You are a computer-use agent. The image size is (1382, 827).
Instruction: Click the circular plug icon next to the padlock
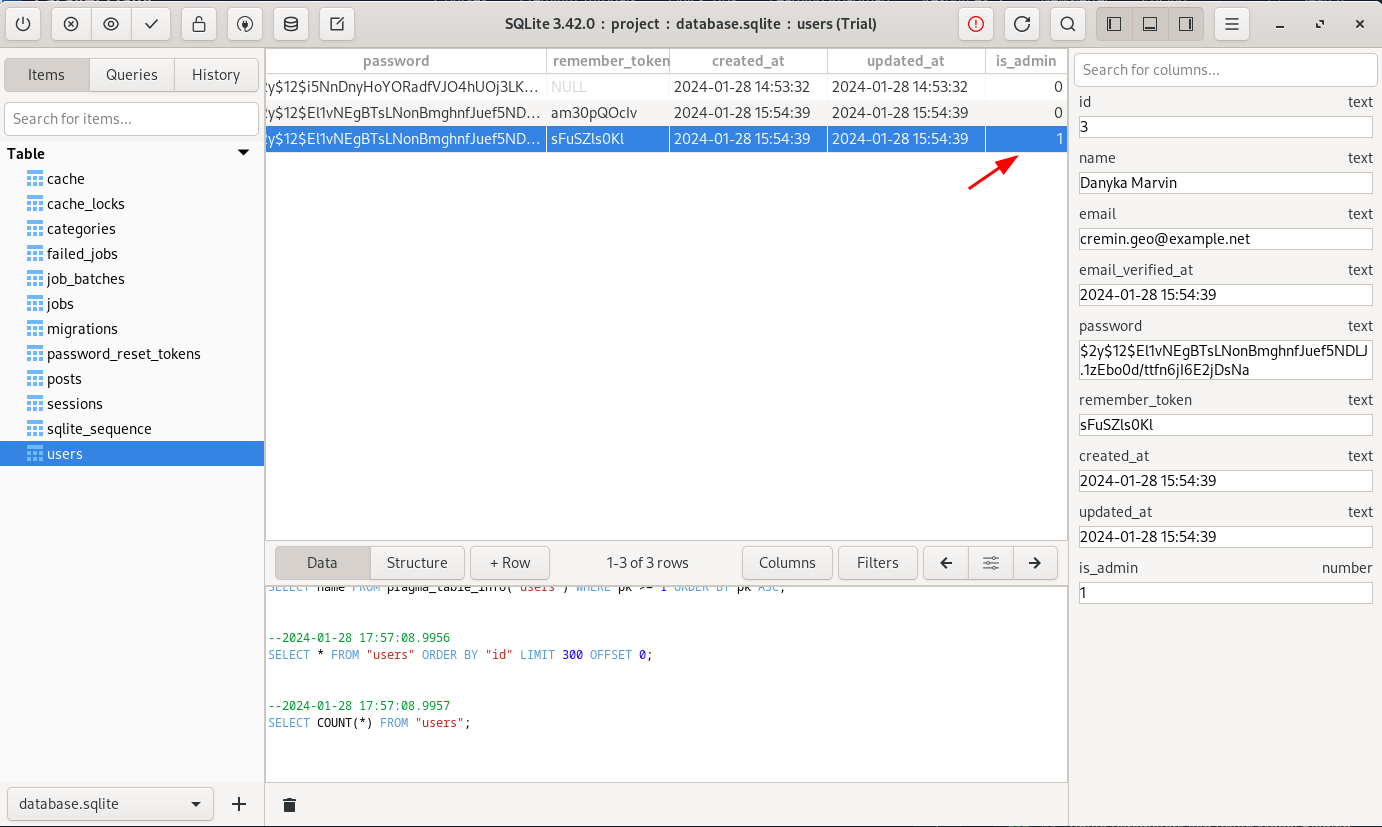point(245,24)
